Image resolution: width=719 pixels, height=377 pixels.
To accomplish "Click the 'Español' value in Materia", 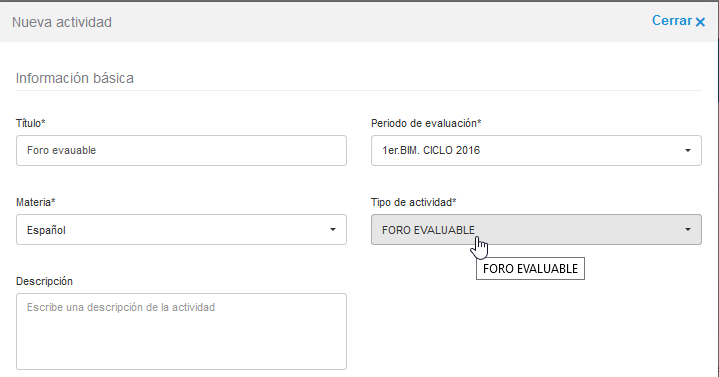I will point(46,230).
